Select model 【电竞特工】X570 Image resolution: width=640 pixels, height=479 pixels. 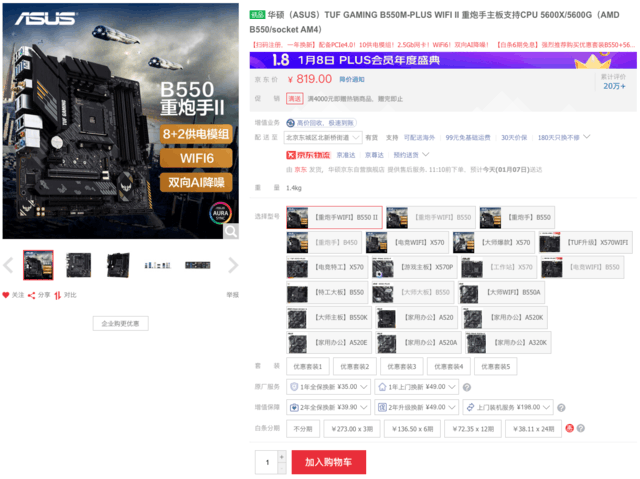click(x=327, y=267)
